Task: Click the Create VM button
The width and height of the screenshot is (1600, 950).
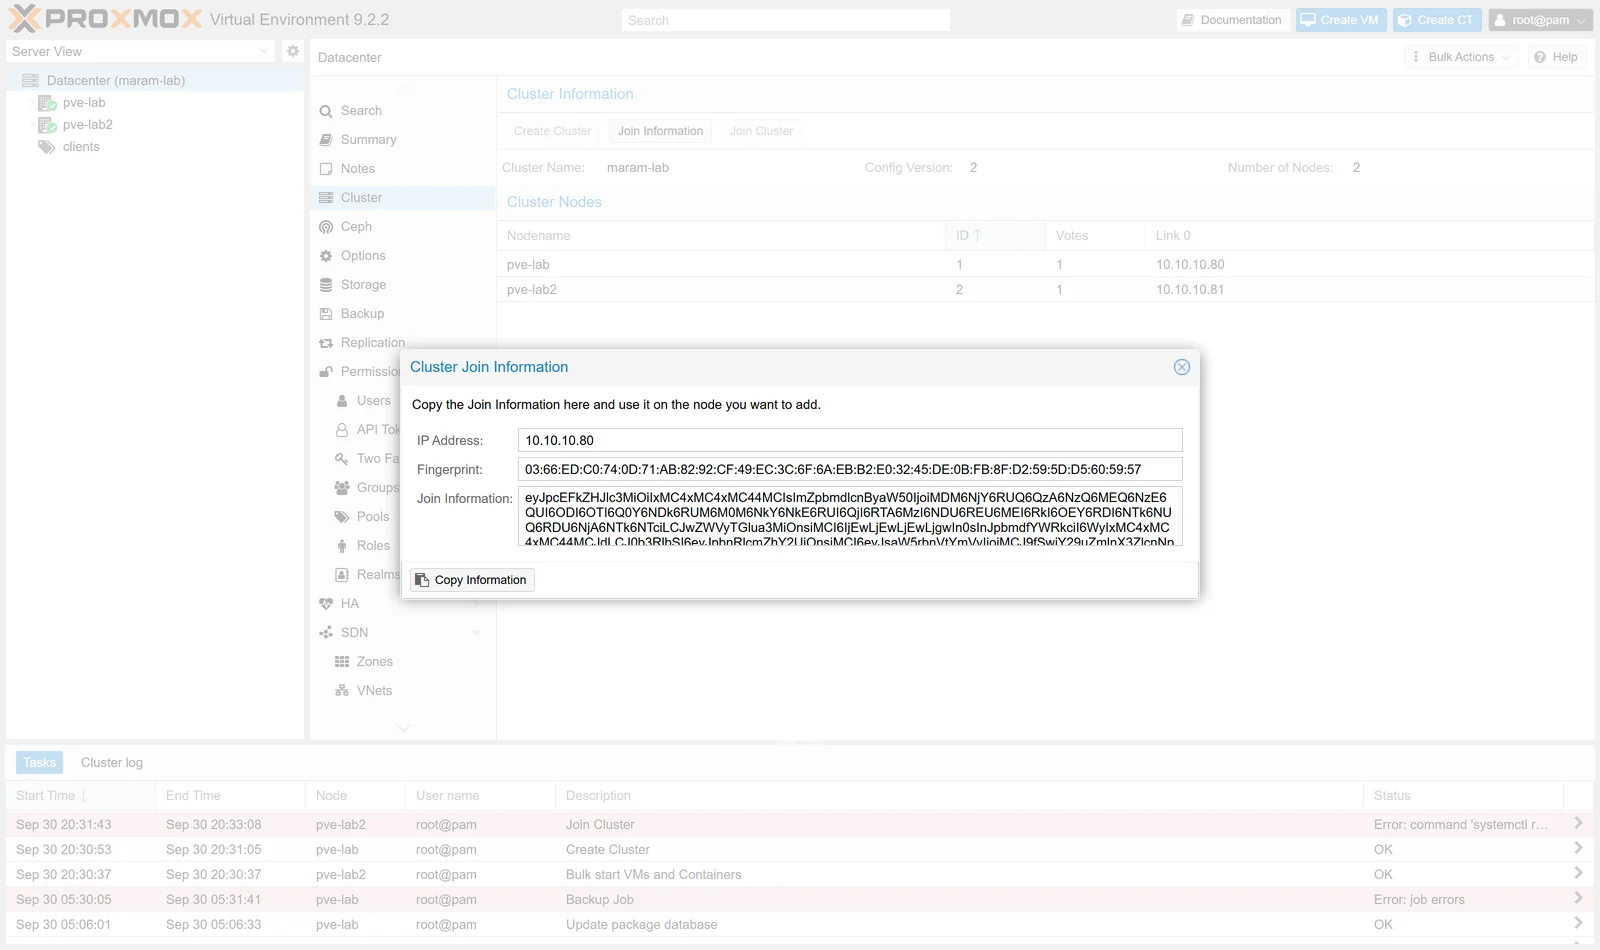Action: (1340, 20)
